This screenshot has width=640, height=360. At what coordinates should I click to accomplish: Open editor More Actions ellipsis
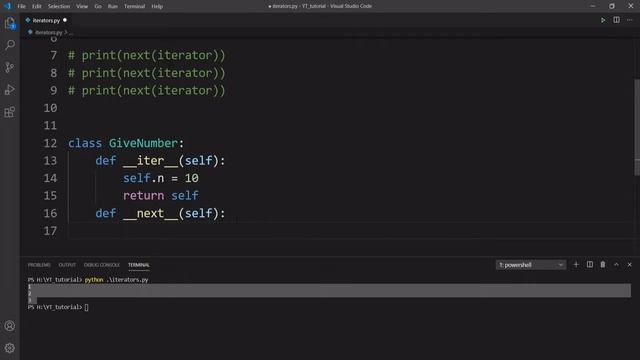click(x=630, y=20)
